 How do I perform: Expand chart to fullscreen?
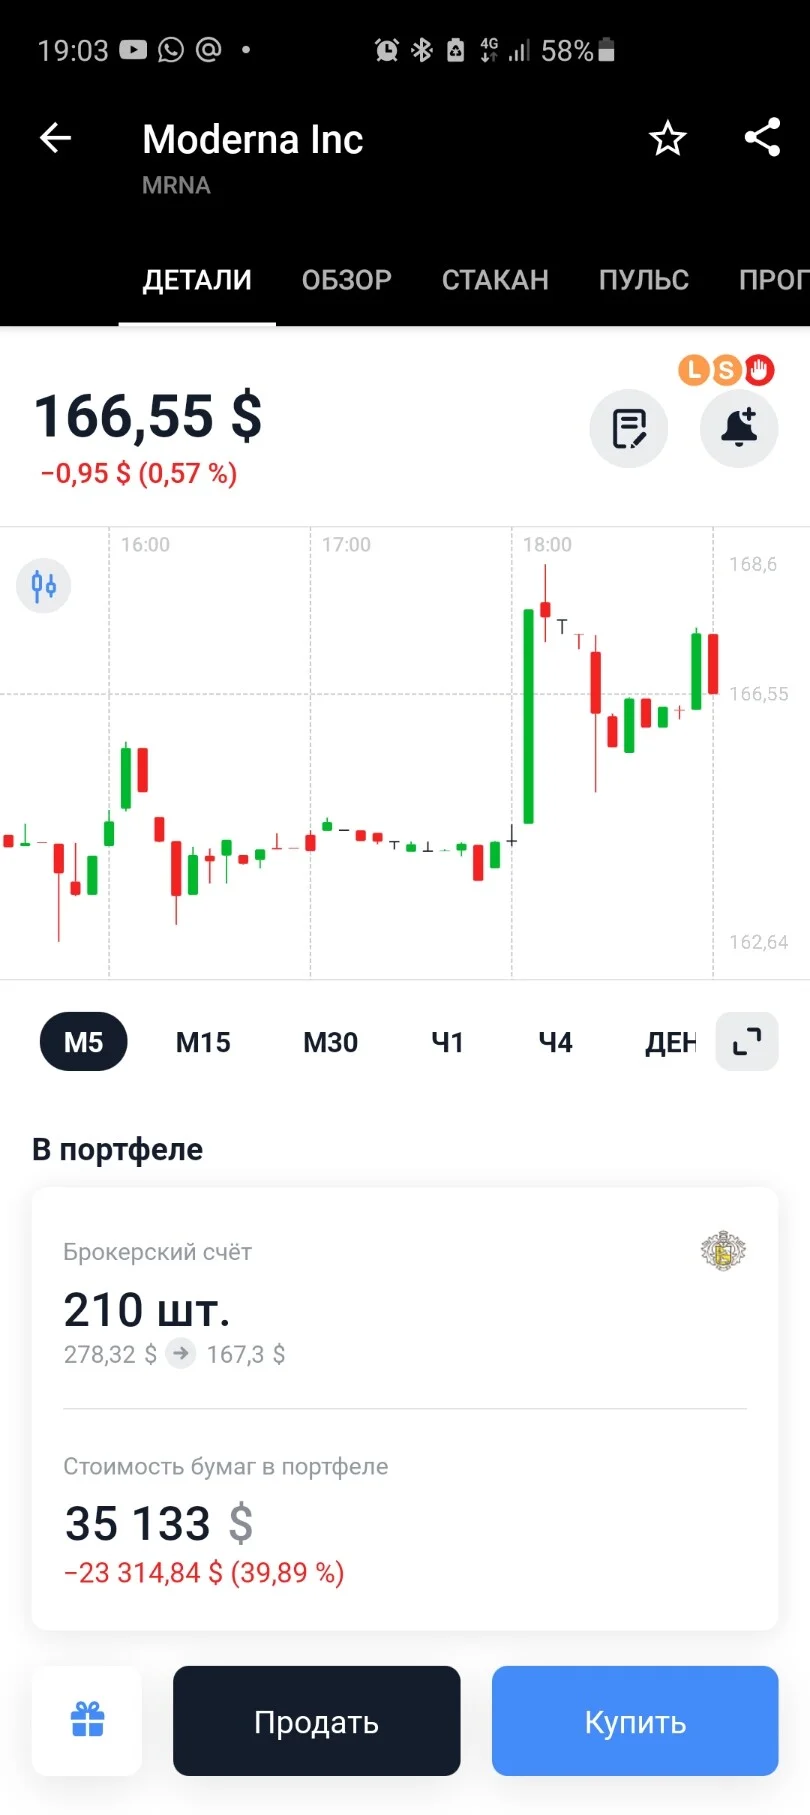tap(747, 1041)
